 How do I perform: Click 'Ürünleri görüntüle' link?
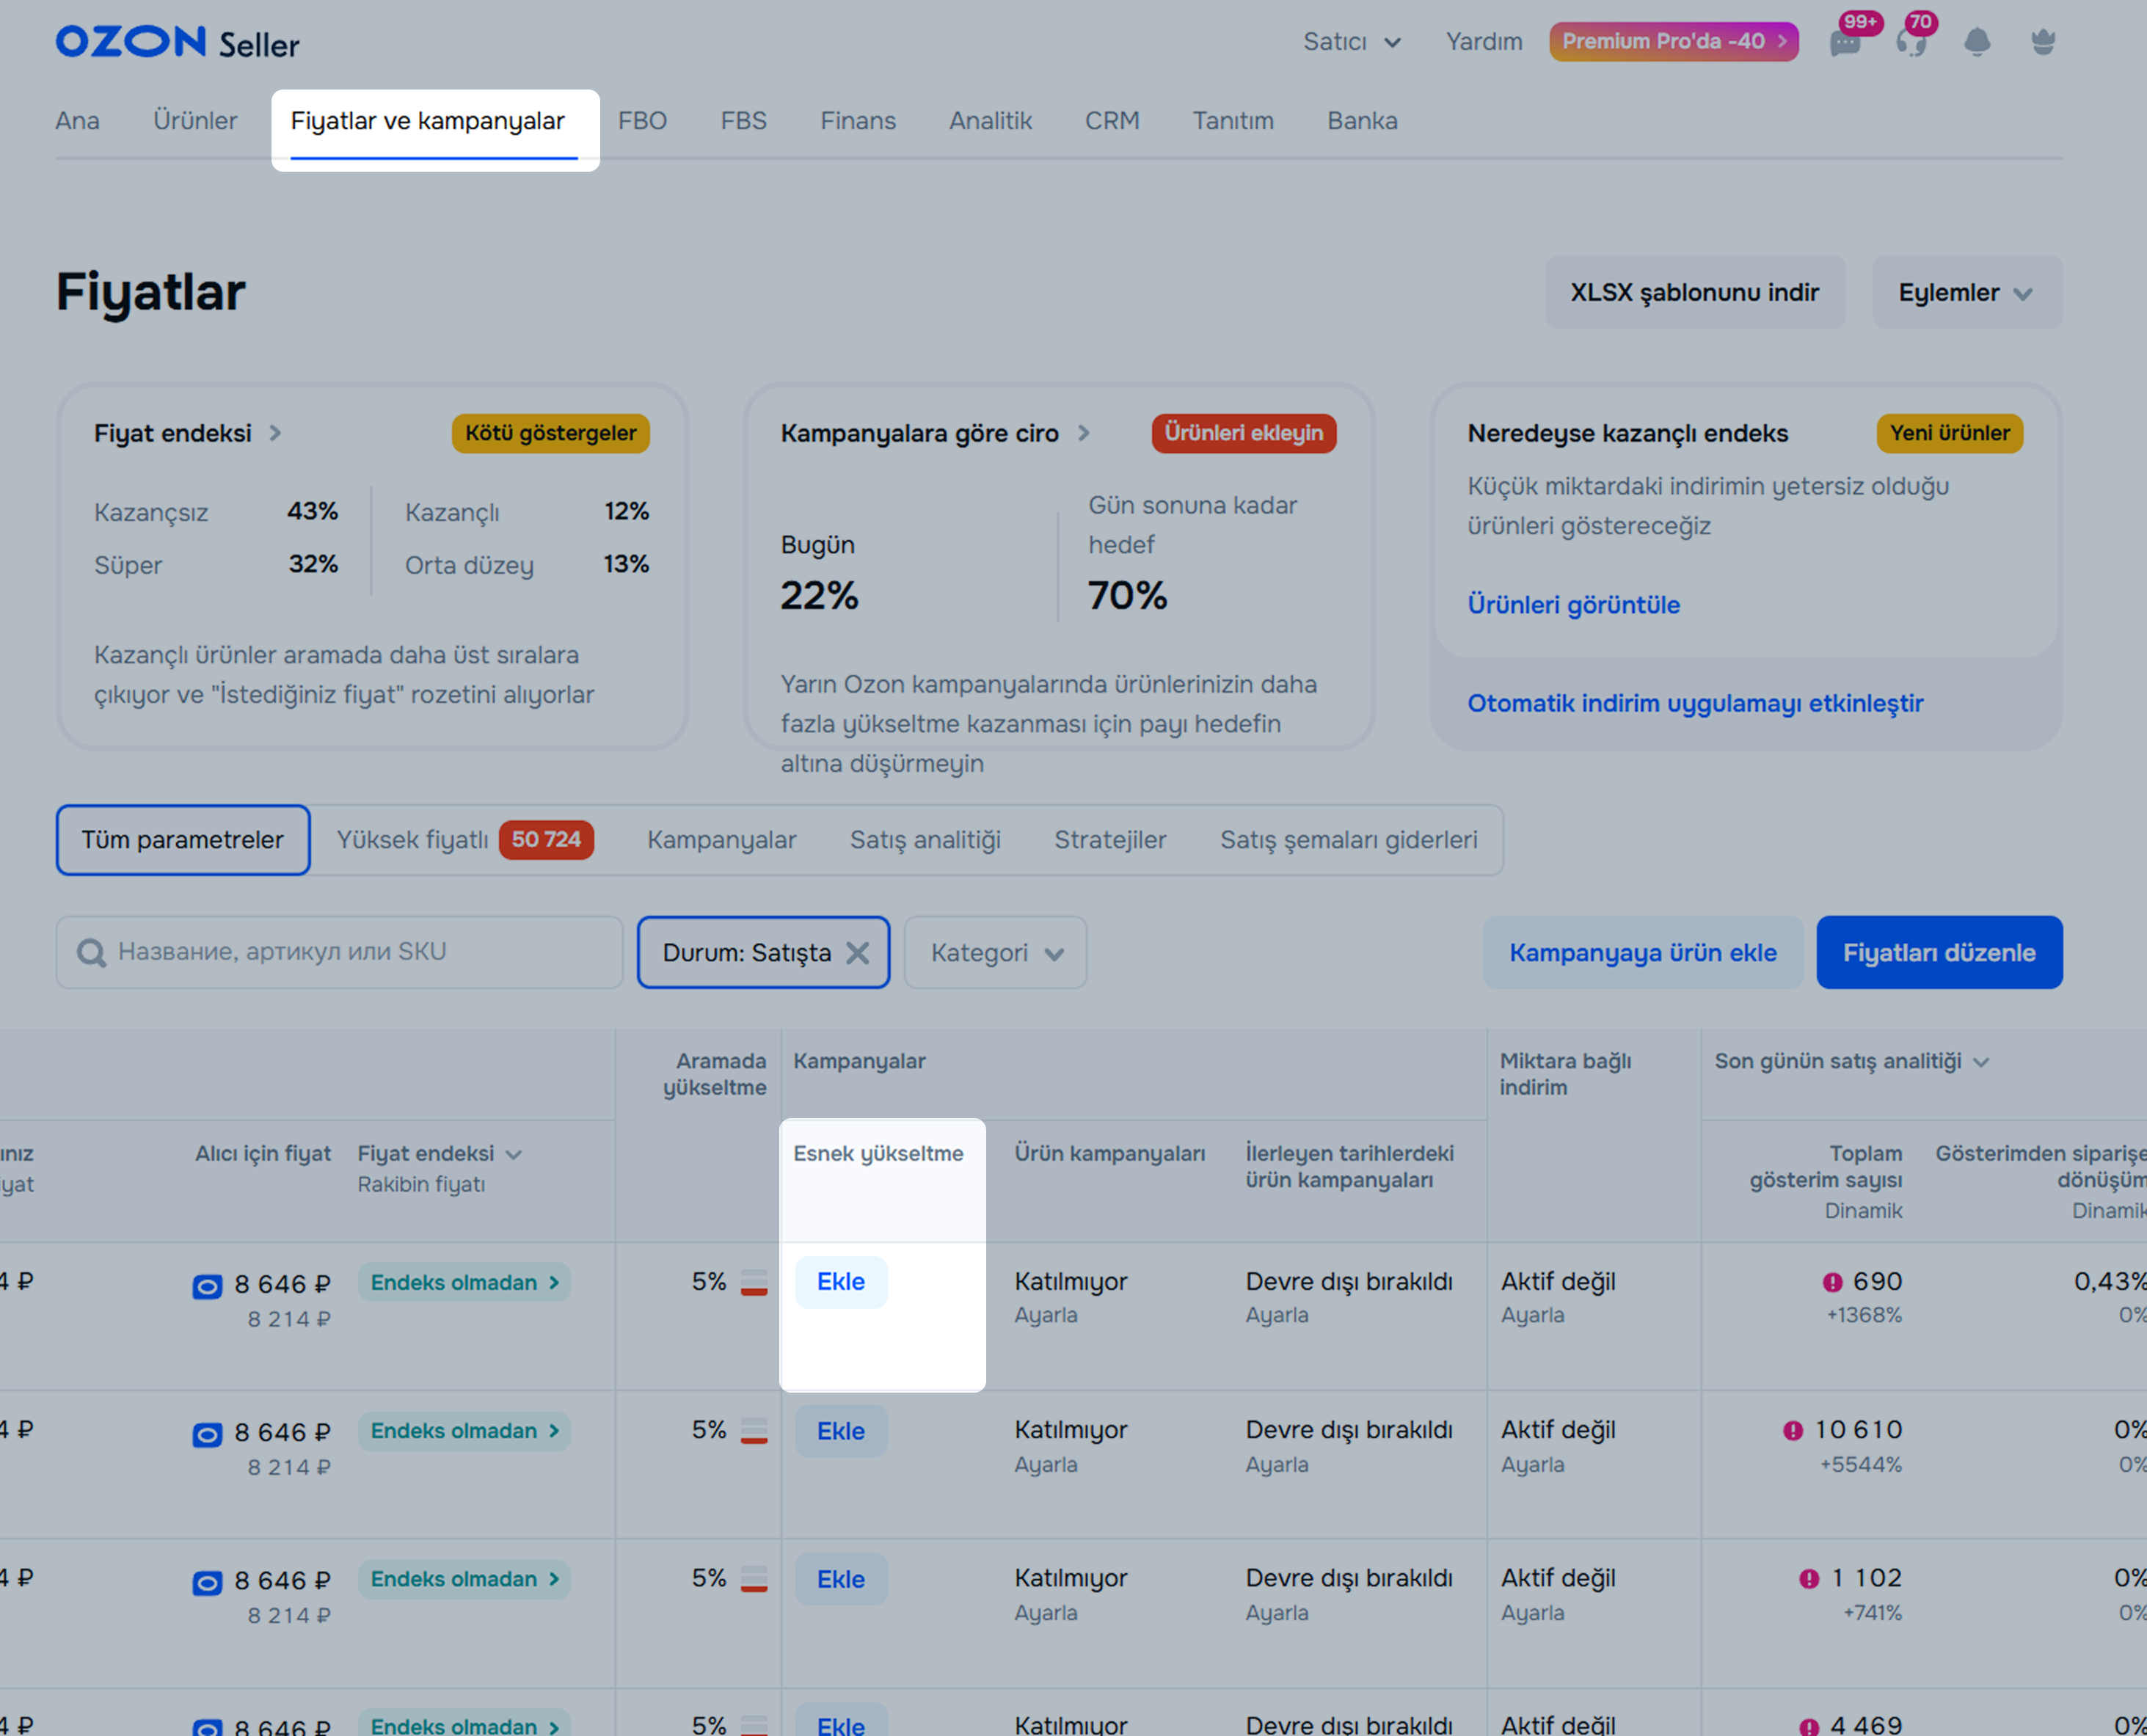(x=1573, y=605)
